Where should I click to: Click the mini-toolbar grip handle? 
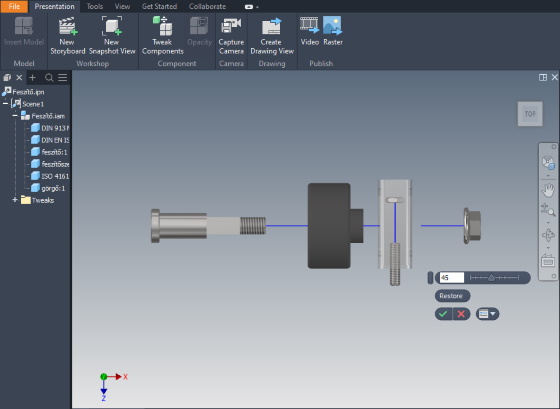pos(430,278)
